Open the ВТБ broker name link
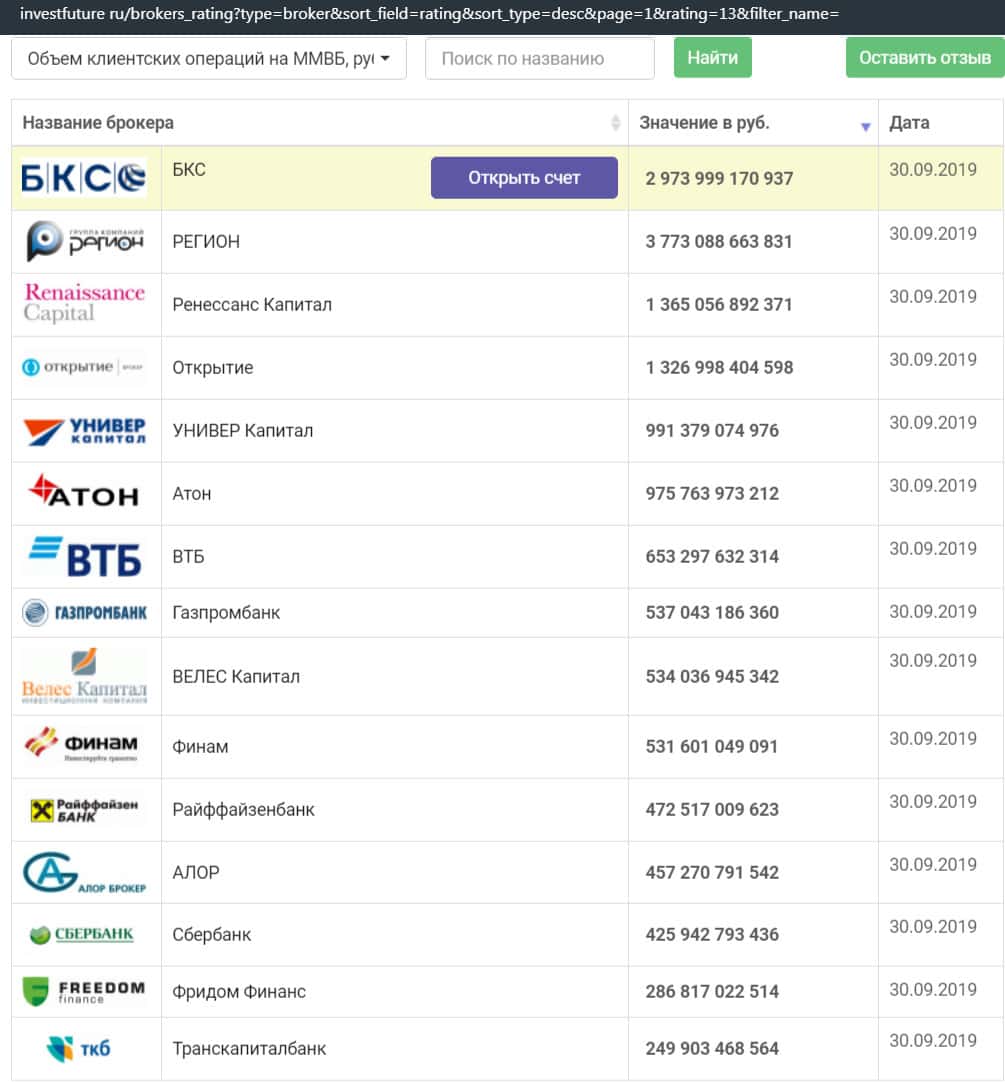The height and width of the screenshot is (1082, 1005). pos(188,556)
